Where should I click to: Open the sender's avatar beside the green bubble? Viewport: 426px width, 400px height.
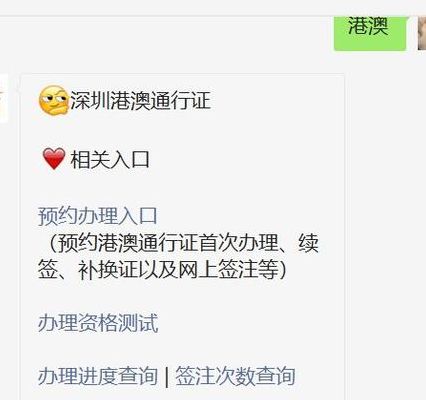(x=422, y=33)
